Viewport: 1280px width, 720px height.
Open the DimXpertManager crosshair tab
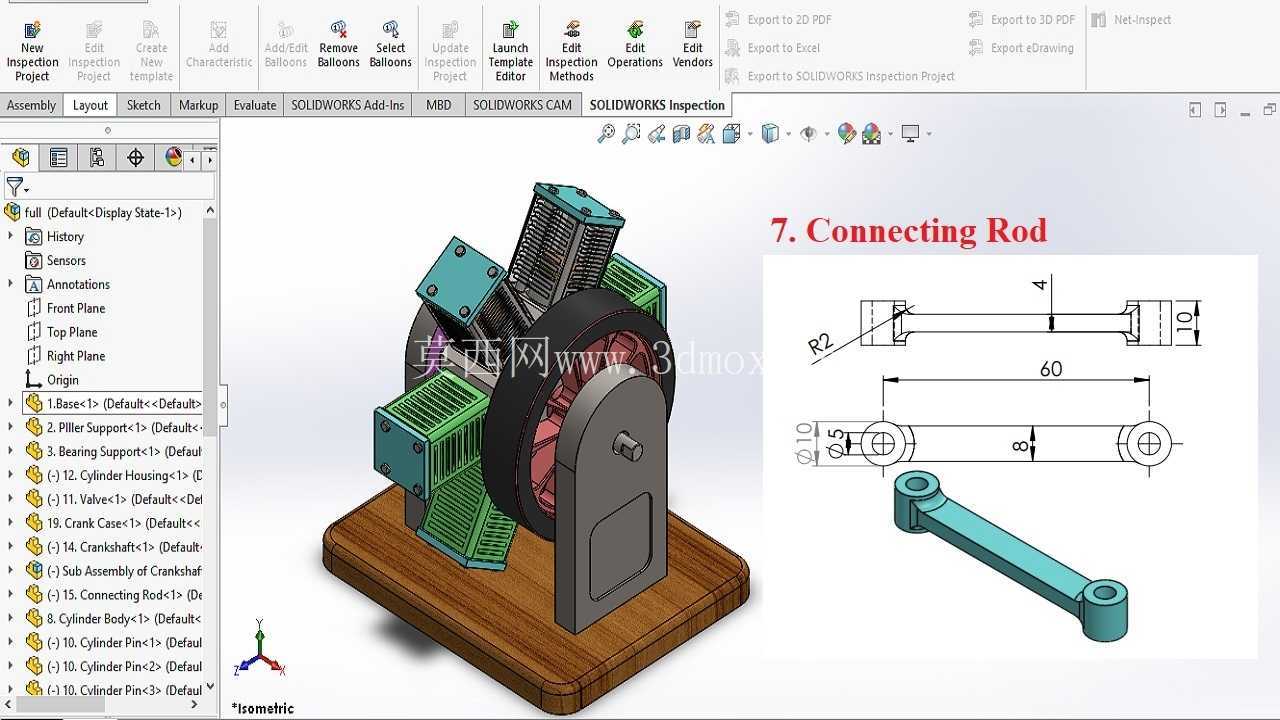pyautogui.click(x=135, y=157)
